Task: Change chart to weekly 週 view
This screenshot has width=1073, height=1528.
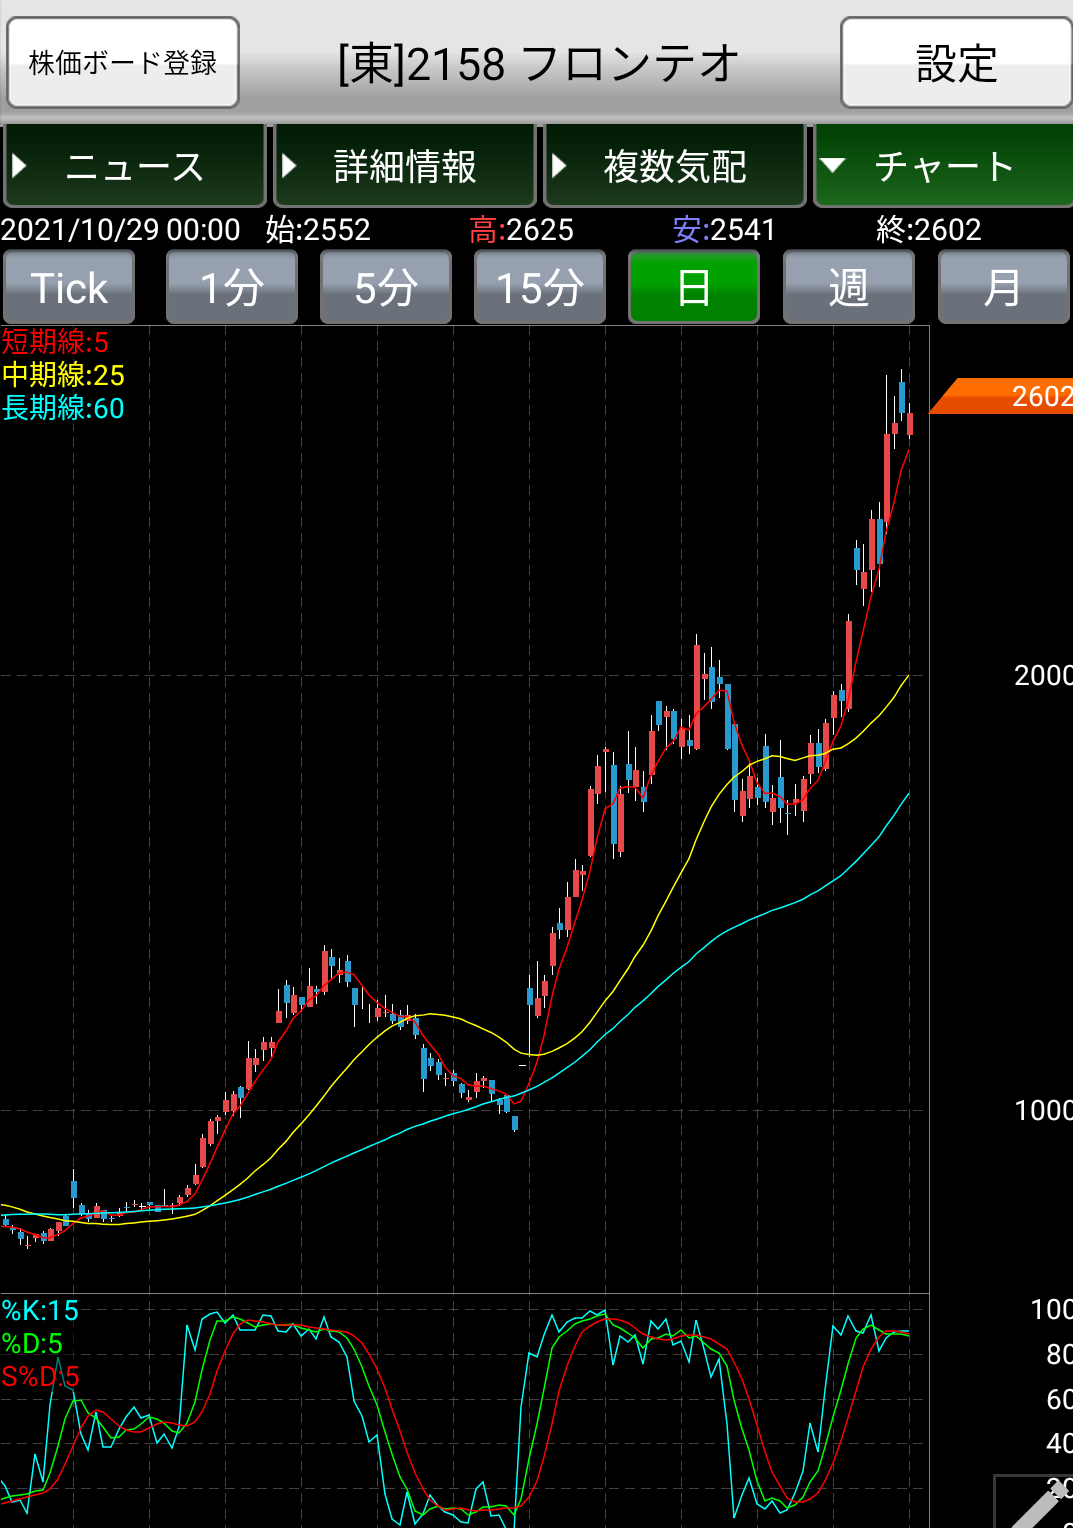Action: [848, 288]
